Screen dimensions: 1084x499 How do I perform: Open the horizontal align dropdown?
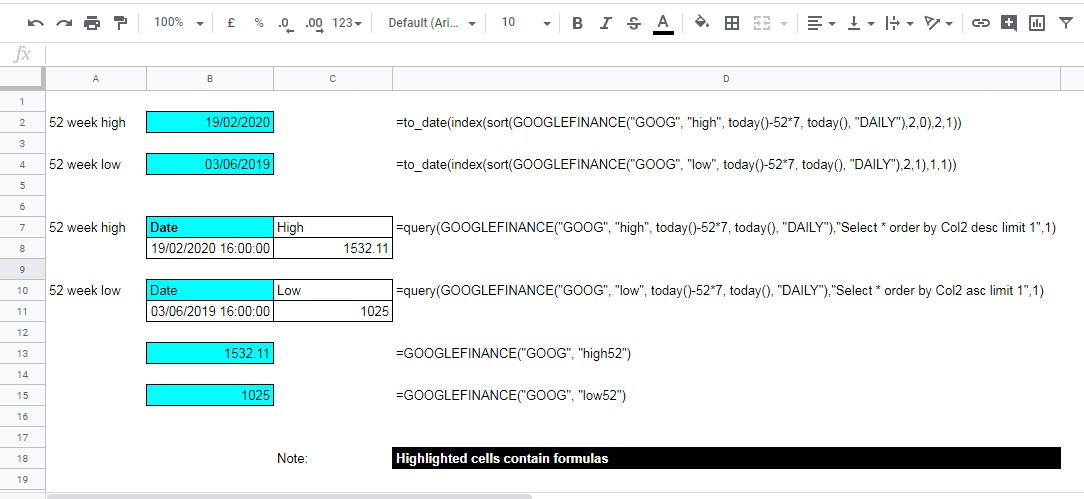point(821,23)
